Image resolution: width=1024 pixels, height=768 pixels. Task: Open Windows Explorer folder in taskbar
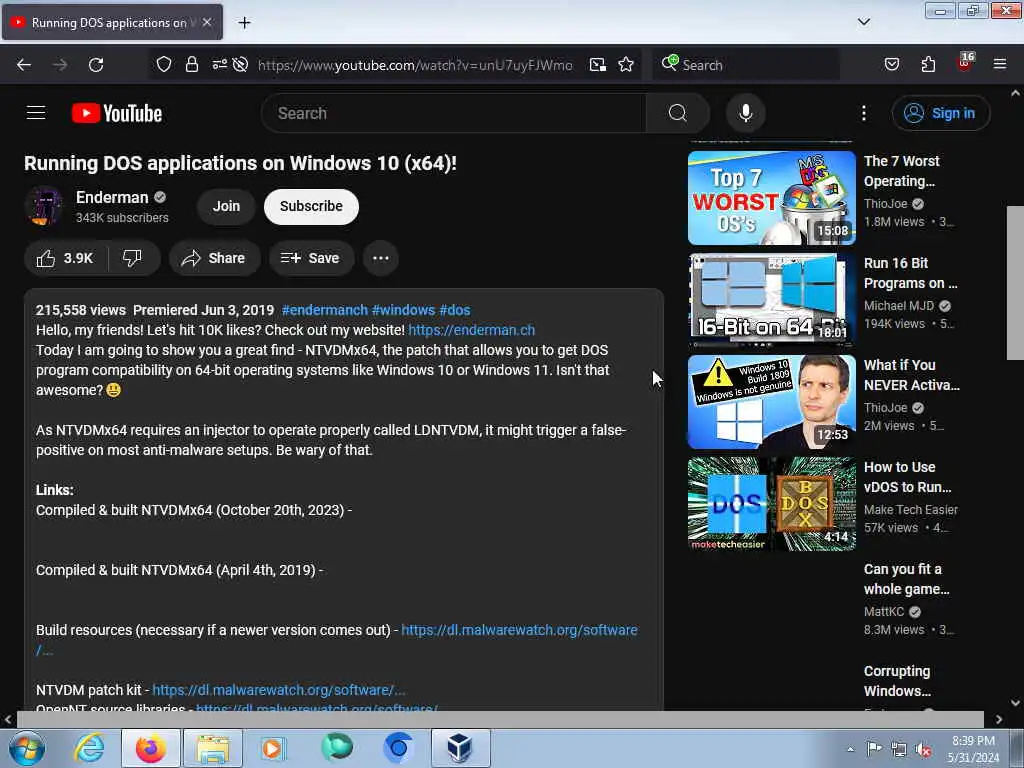coord(213,748)
